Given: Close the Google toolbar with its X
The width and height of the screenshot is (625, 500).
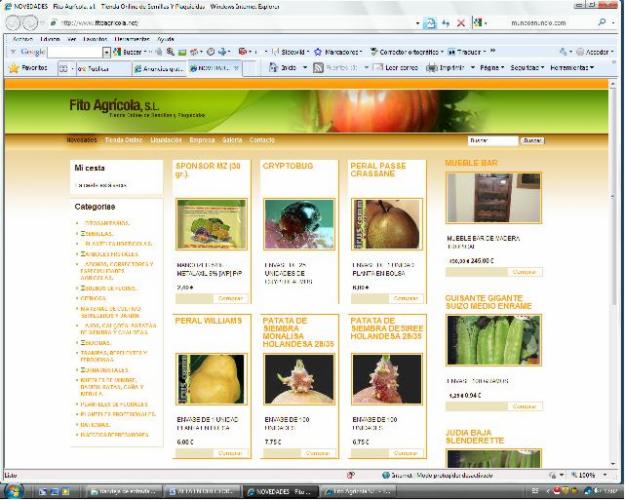Looking at the screenshot, I should pos(13,52).
